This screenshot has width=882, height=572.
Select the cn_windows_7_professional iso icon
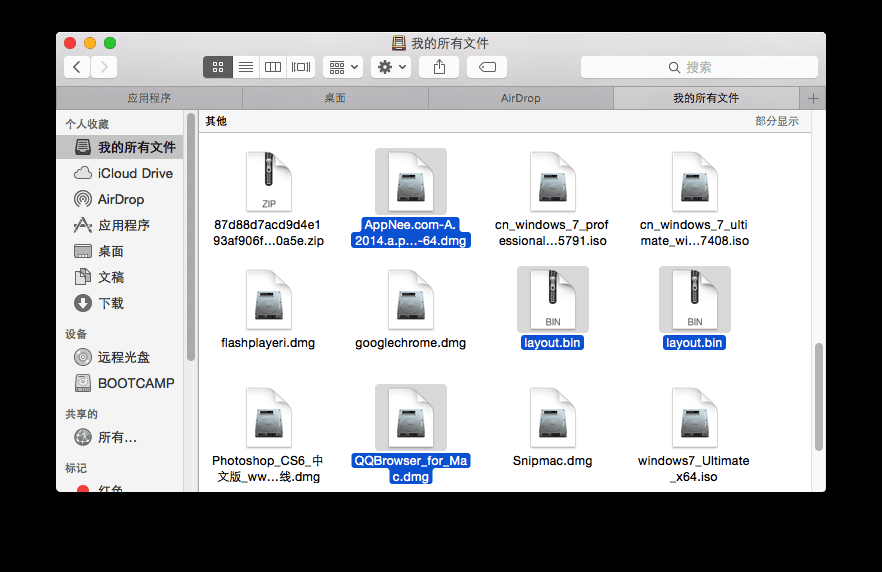tap(553, 182)
